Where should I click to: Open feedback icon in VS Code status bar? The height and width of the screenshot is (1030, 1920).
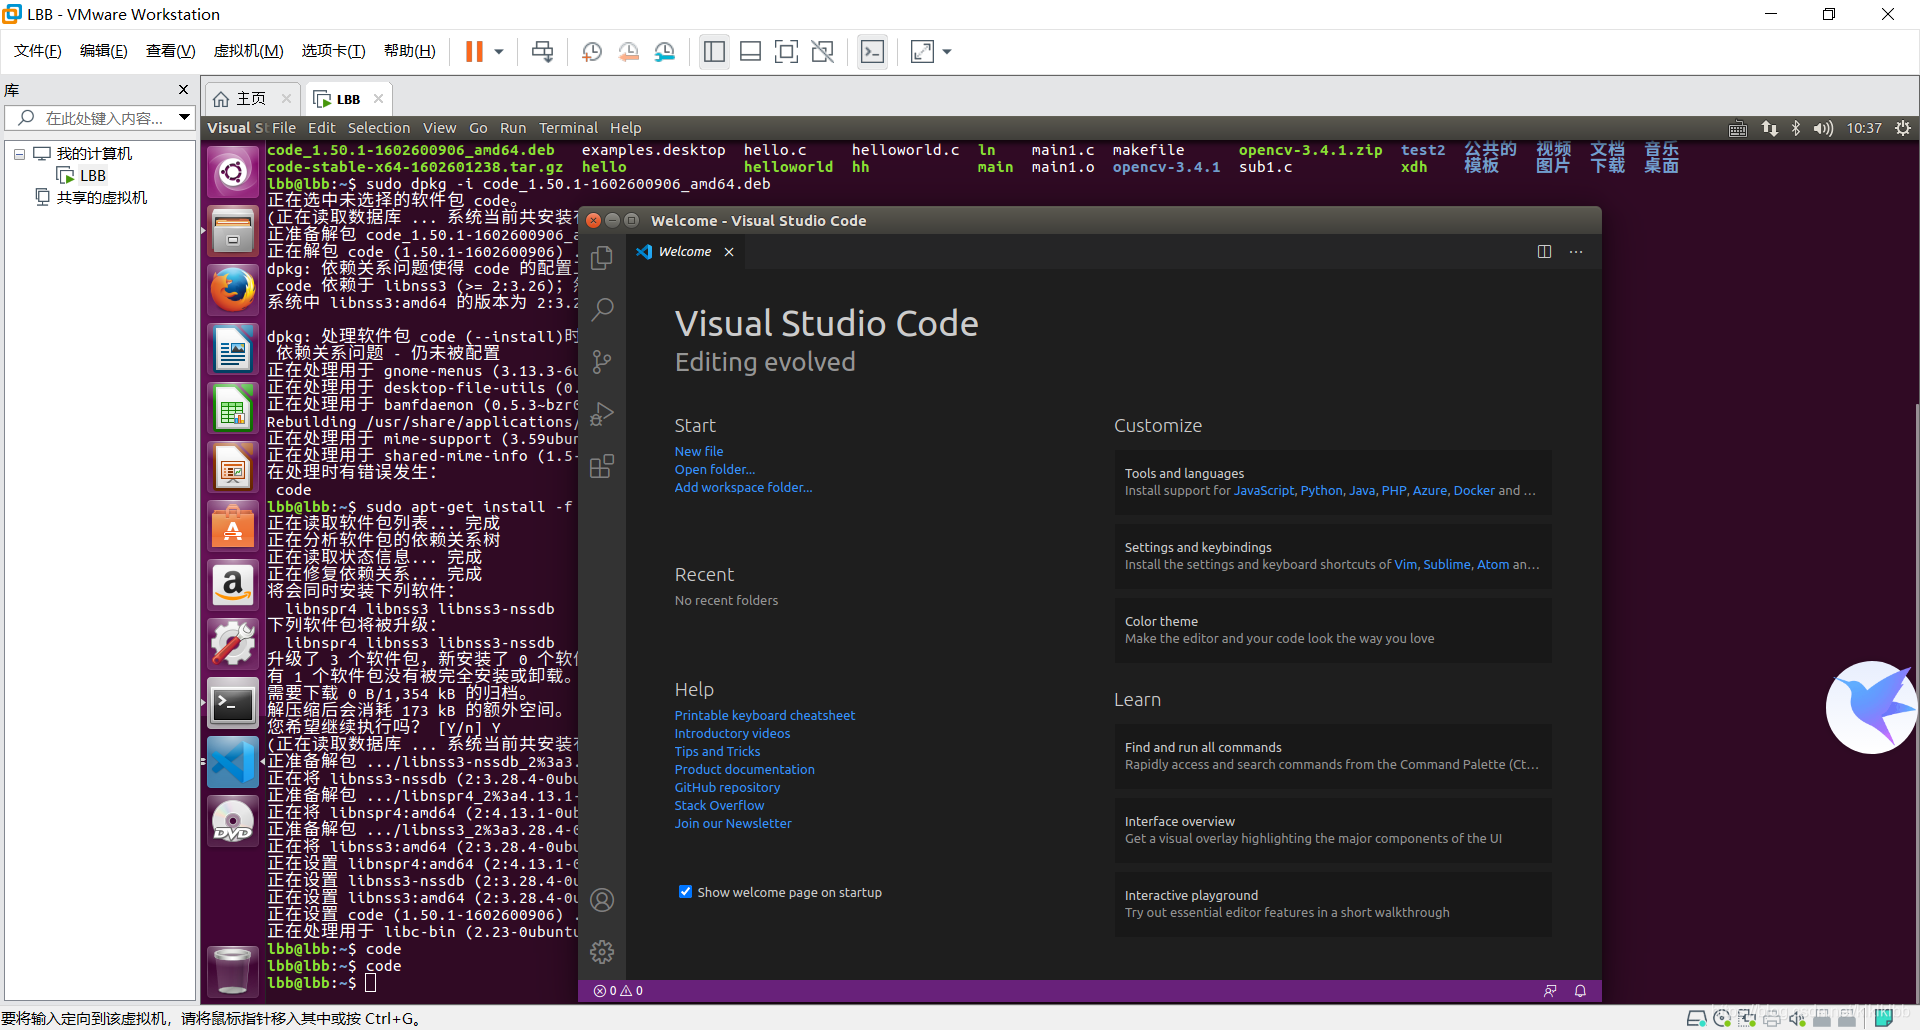1550,991
